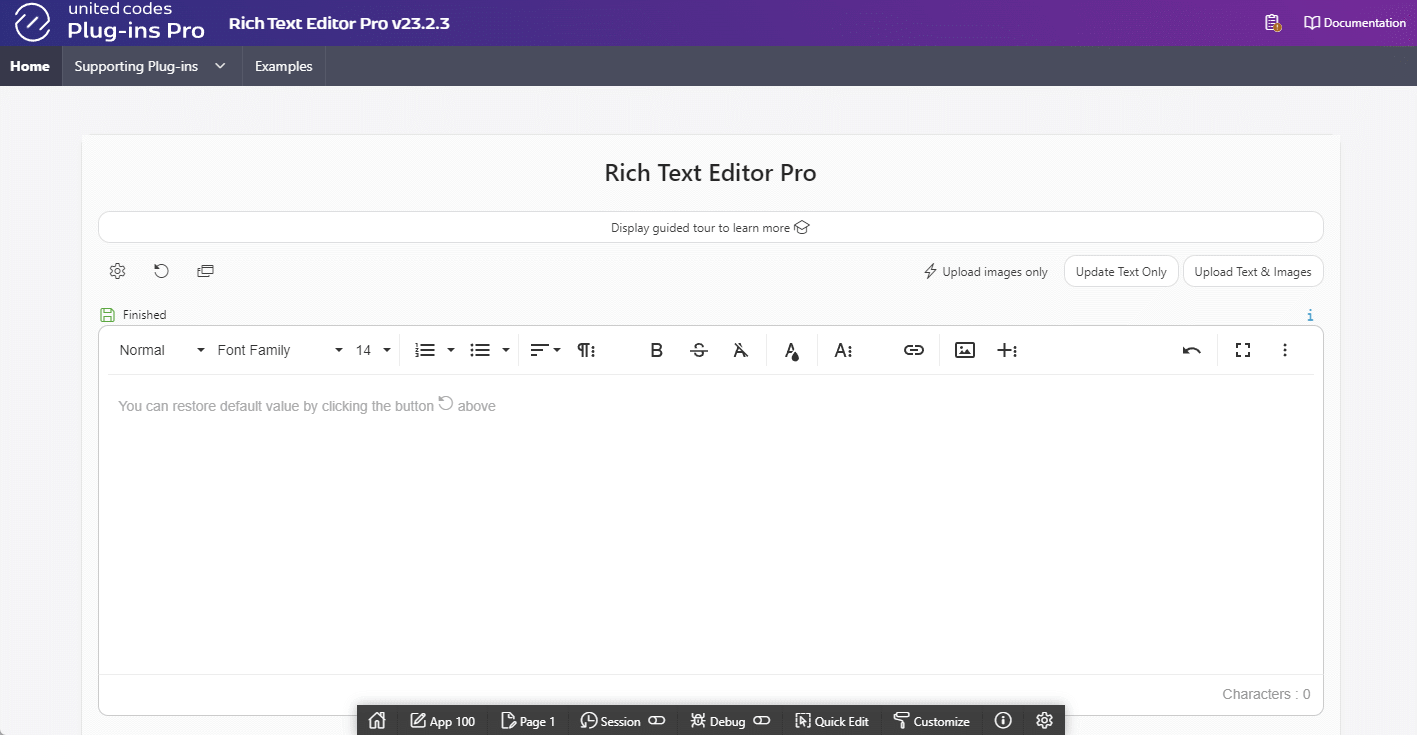Expand bulleted list style options arrow
Viewport: 1417px width, 735px height.
(506, 350)
